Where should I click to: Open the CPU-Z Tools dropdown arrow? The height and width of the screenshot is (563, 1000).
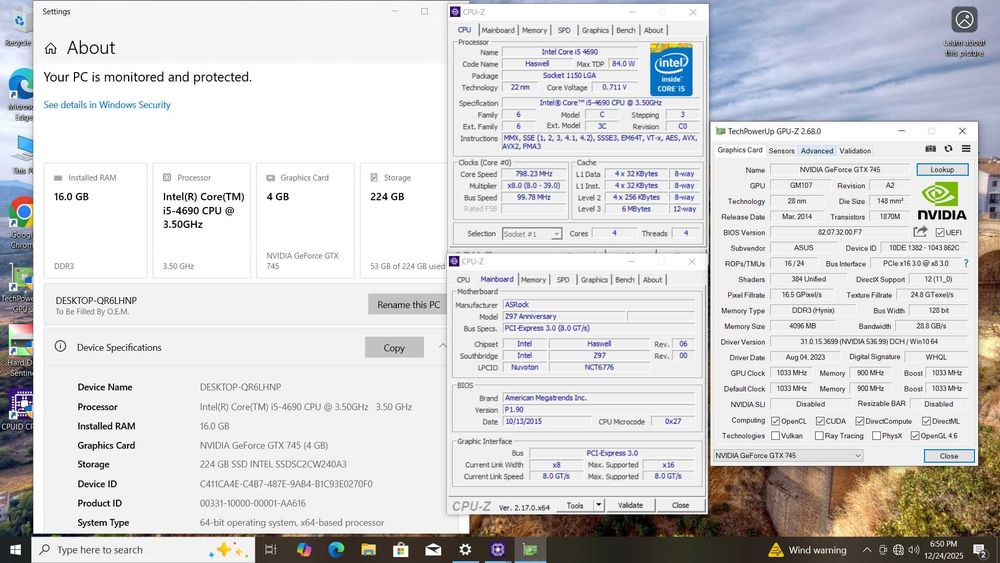(x=598, y=505)
